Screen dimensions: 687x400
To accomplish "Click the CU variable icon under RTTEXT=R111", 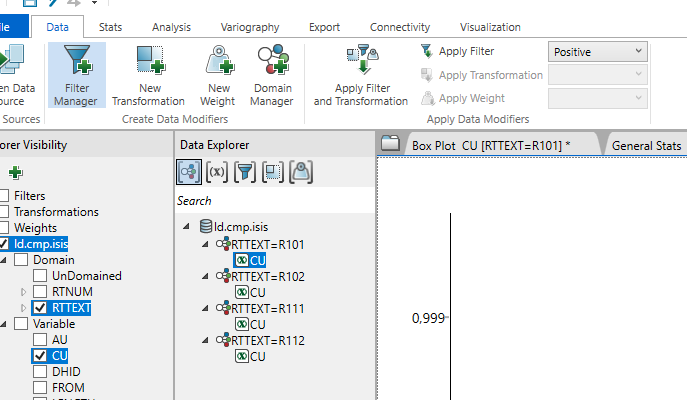I will point(241,324).
